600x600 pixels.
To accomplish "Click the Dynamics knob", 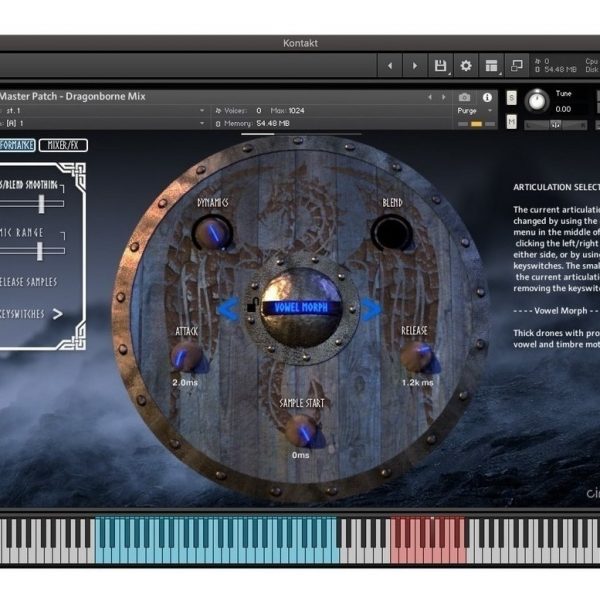I will pos(213,232).
